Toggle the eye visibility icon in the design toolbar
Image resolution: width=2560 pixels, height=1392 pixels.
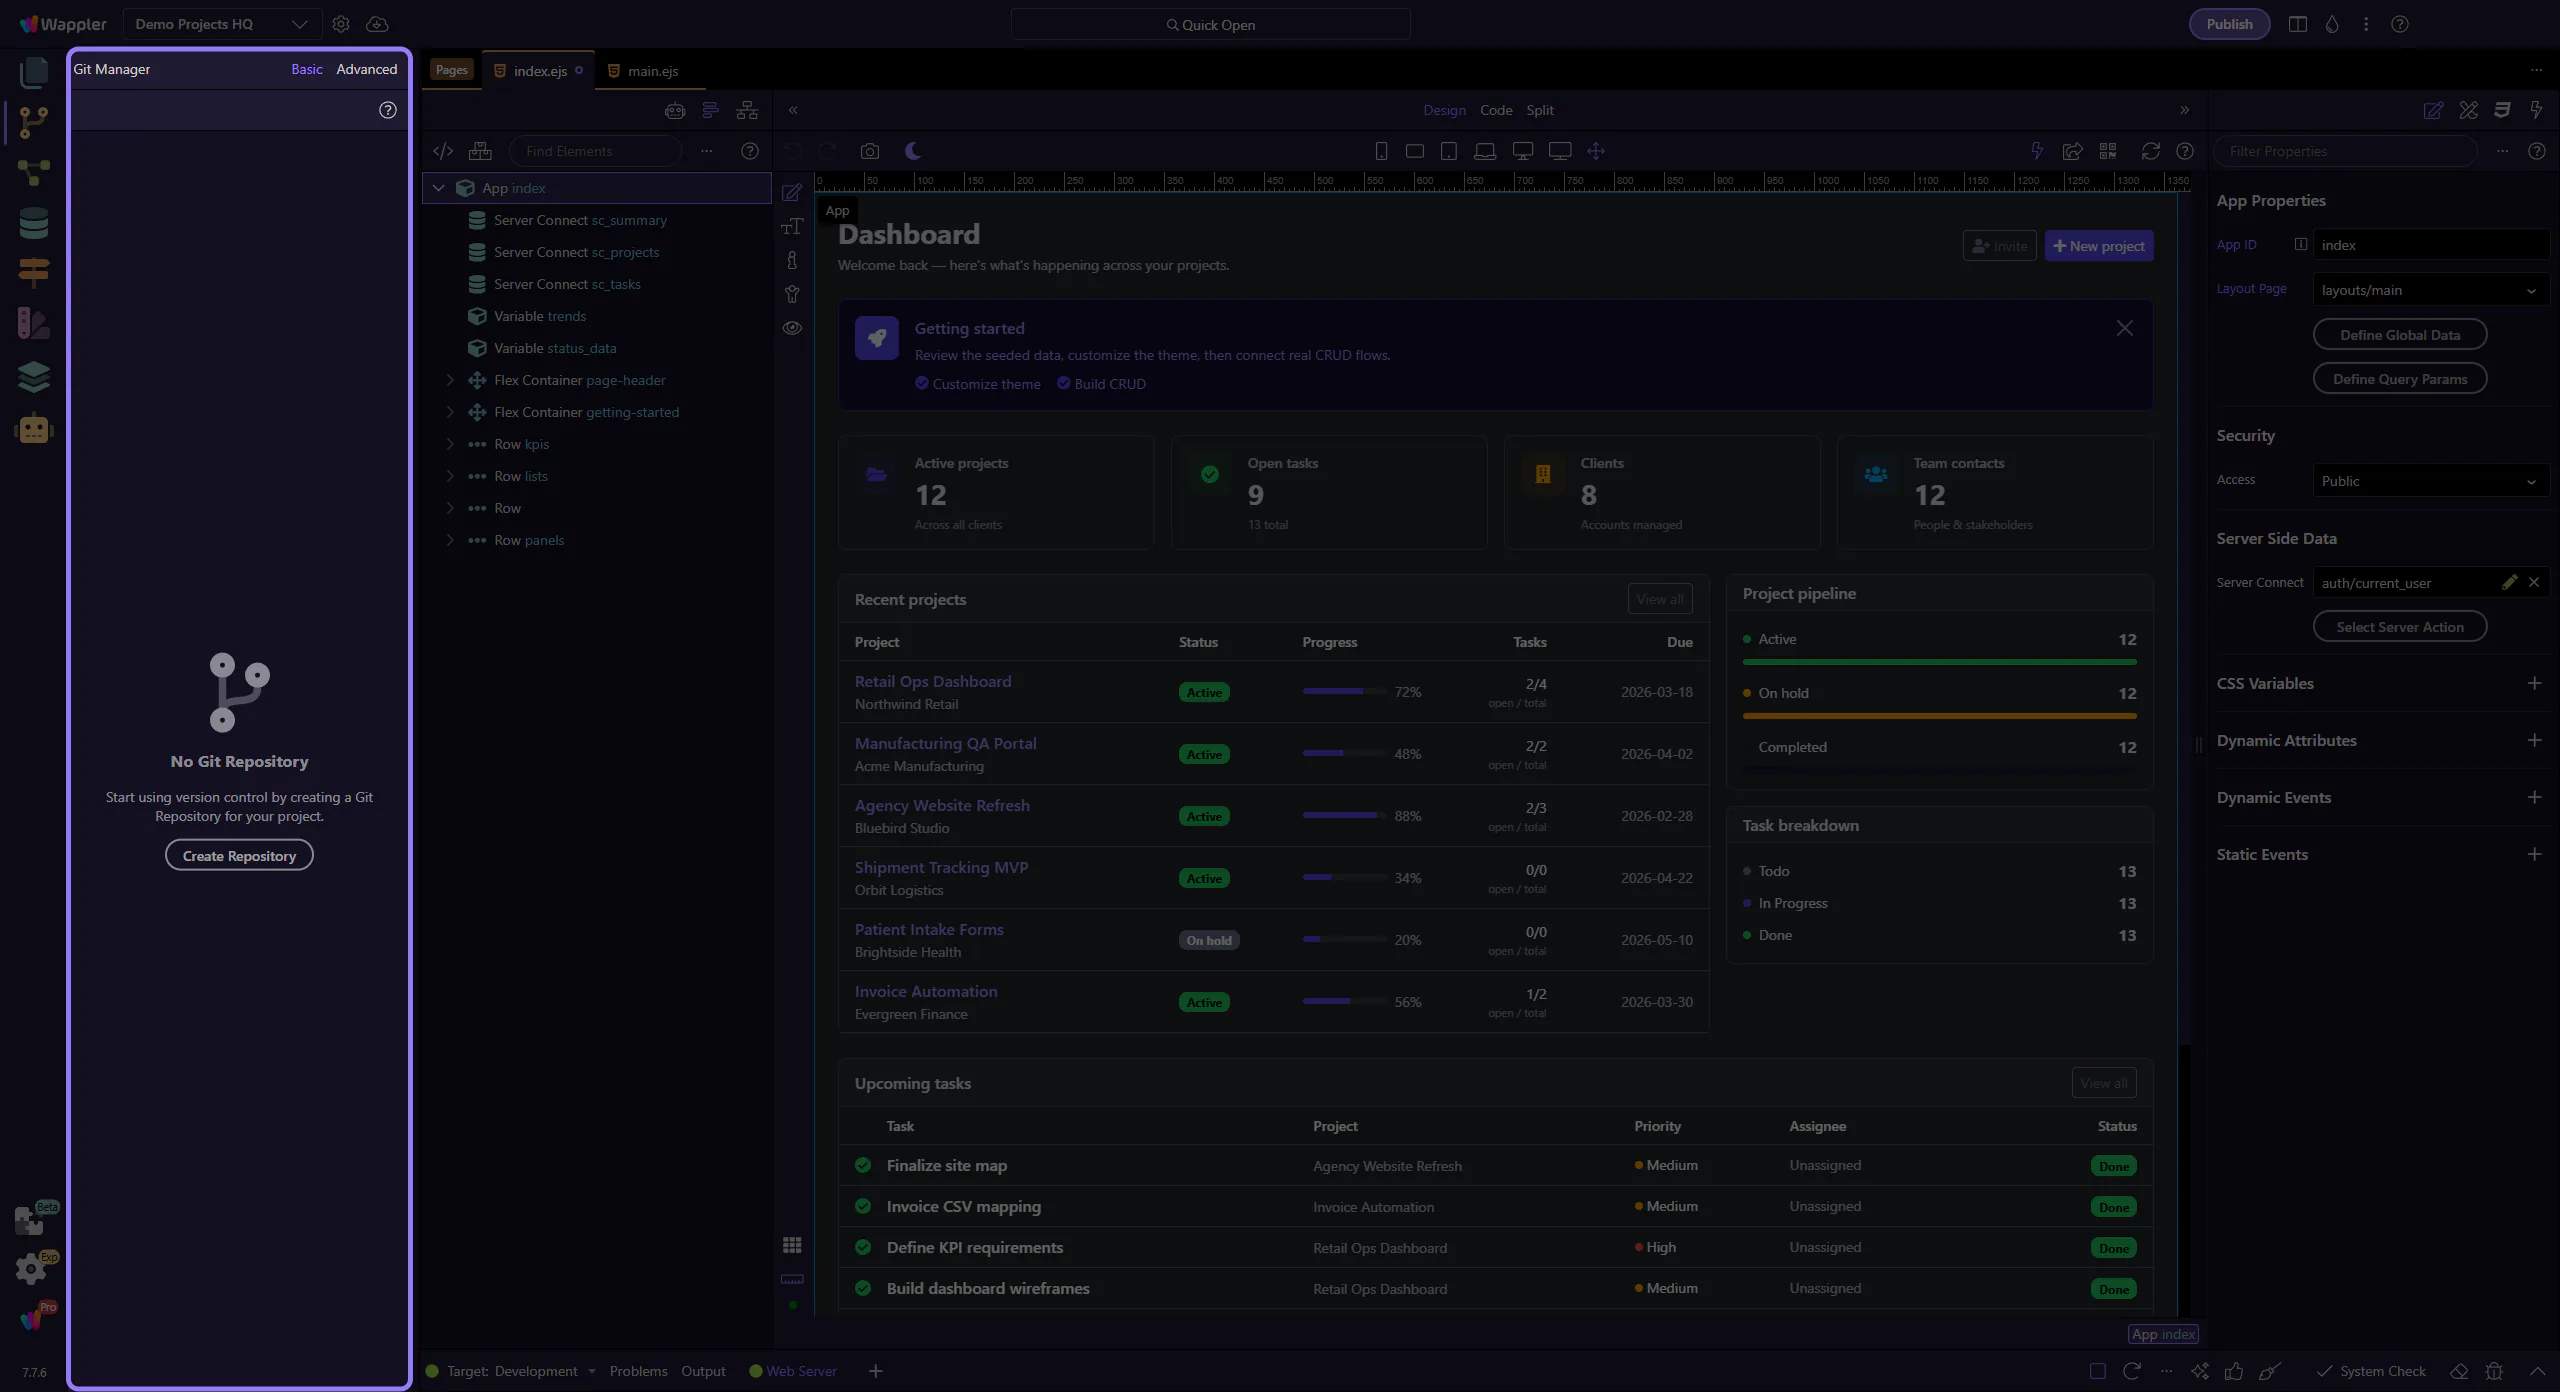(x=792, y=328)
